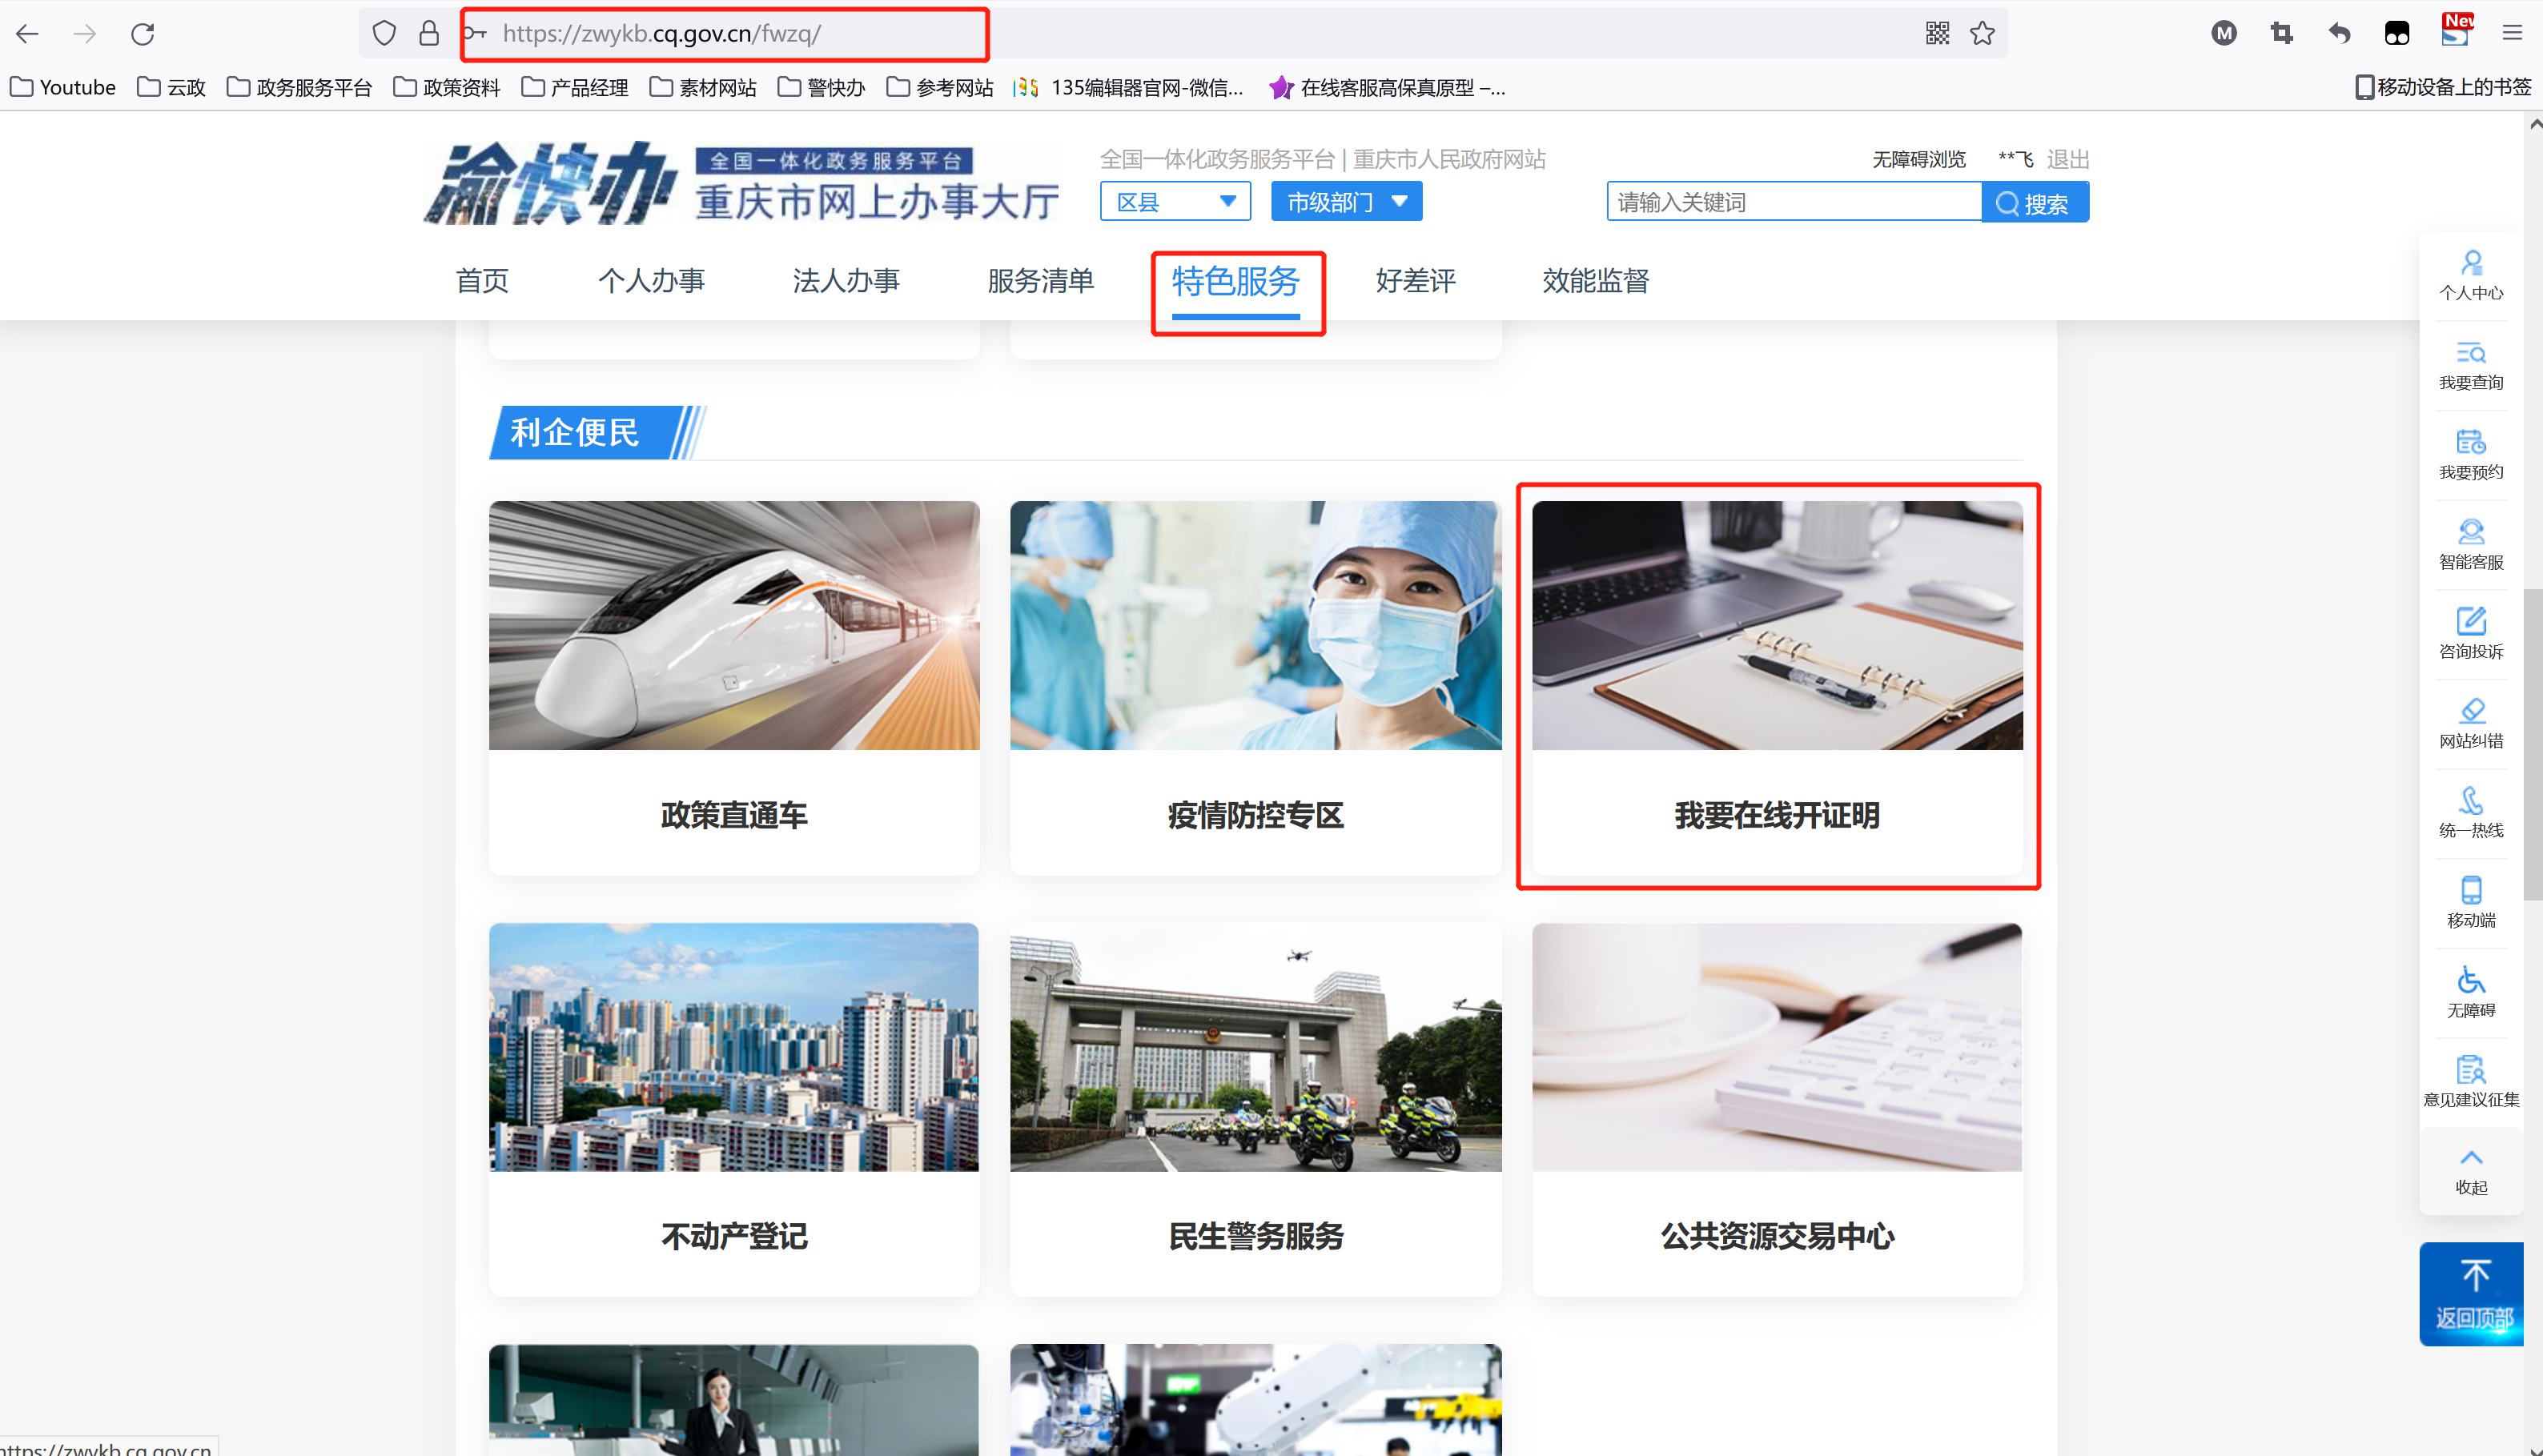
Task: Open the 政策直通车 train thumbnail
Action: coord(734,626)
